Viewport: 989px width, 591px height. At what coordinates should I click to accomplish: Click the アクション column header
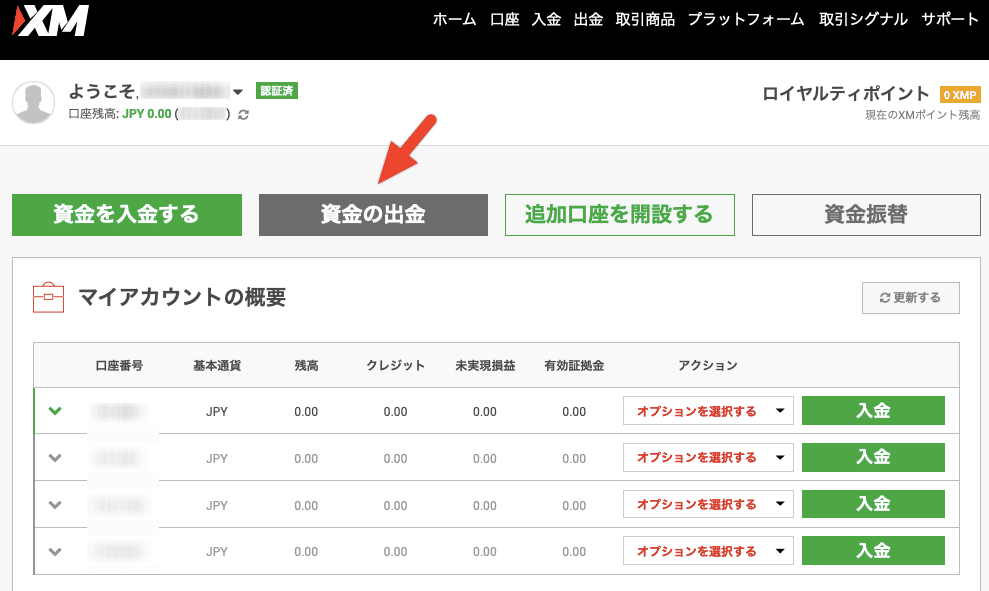tap(708, 366)
